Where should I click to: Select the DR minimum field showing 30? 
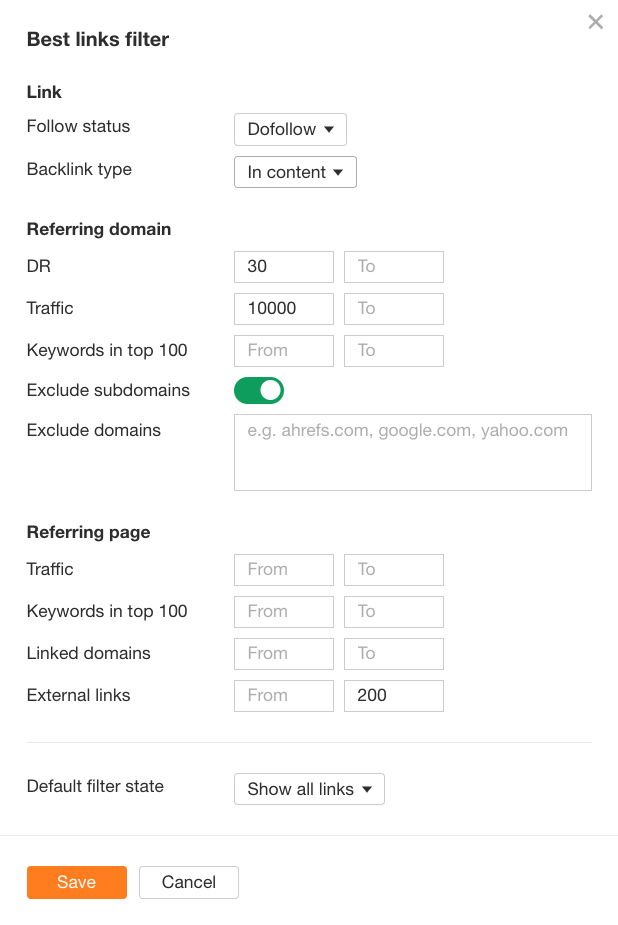[x=283, y=267]
